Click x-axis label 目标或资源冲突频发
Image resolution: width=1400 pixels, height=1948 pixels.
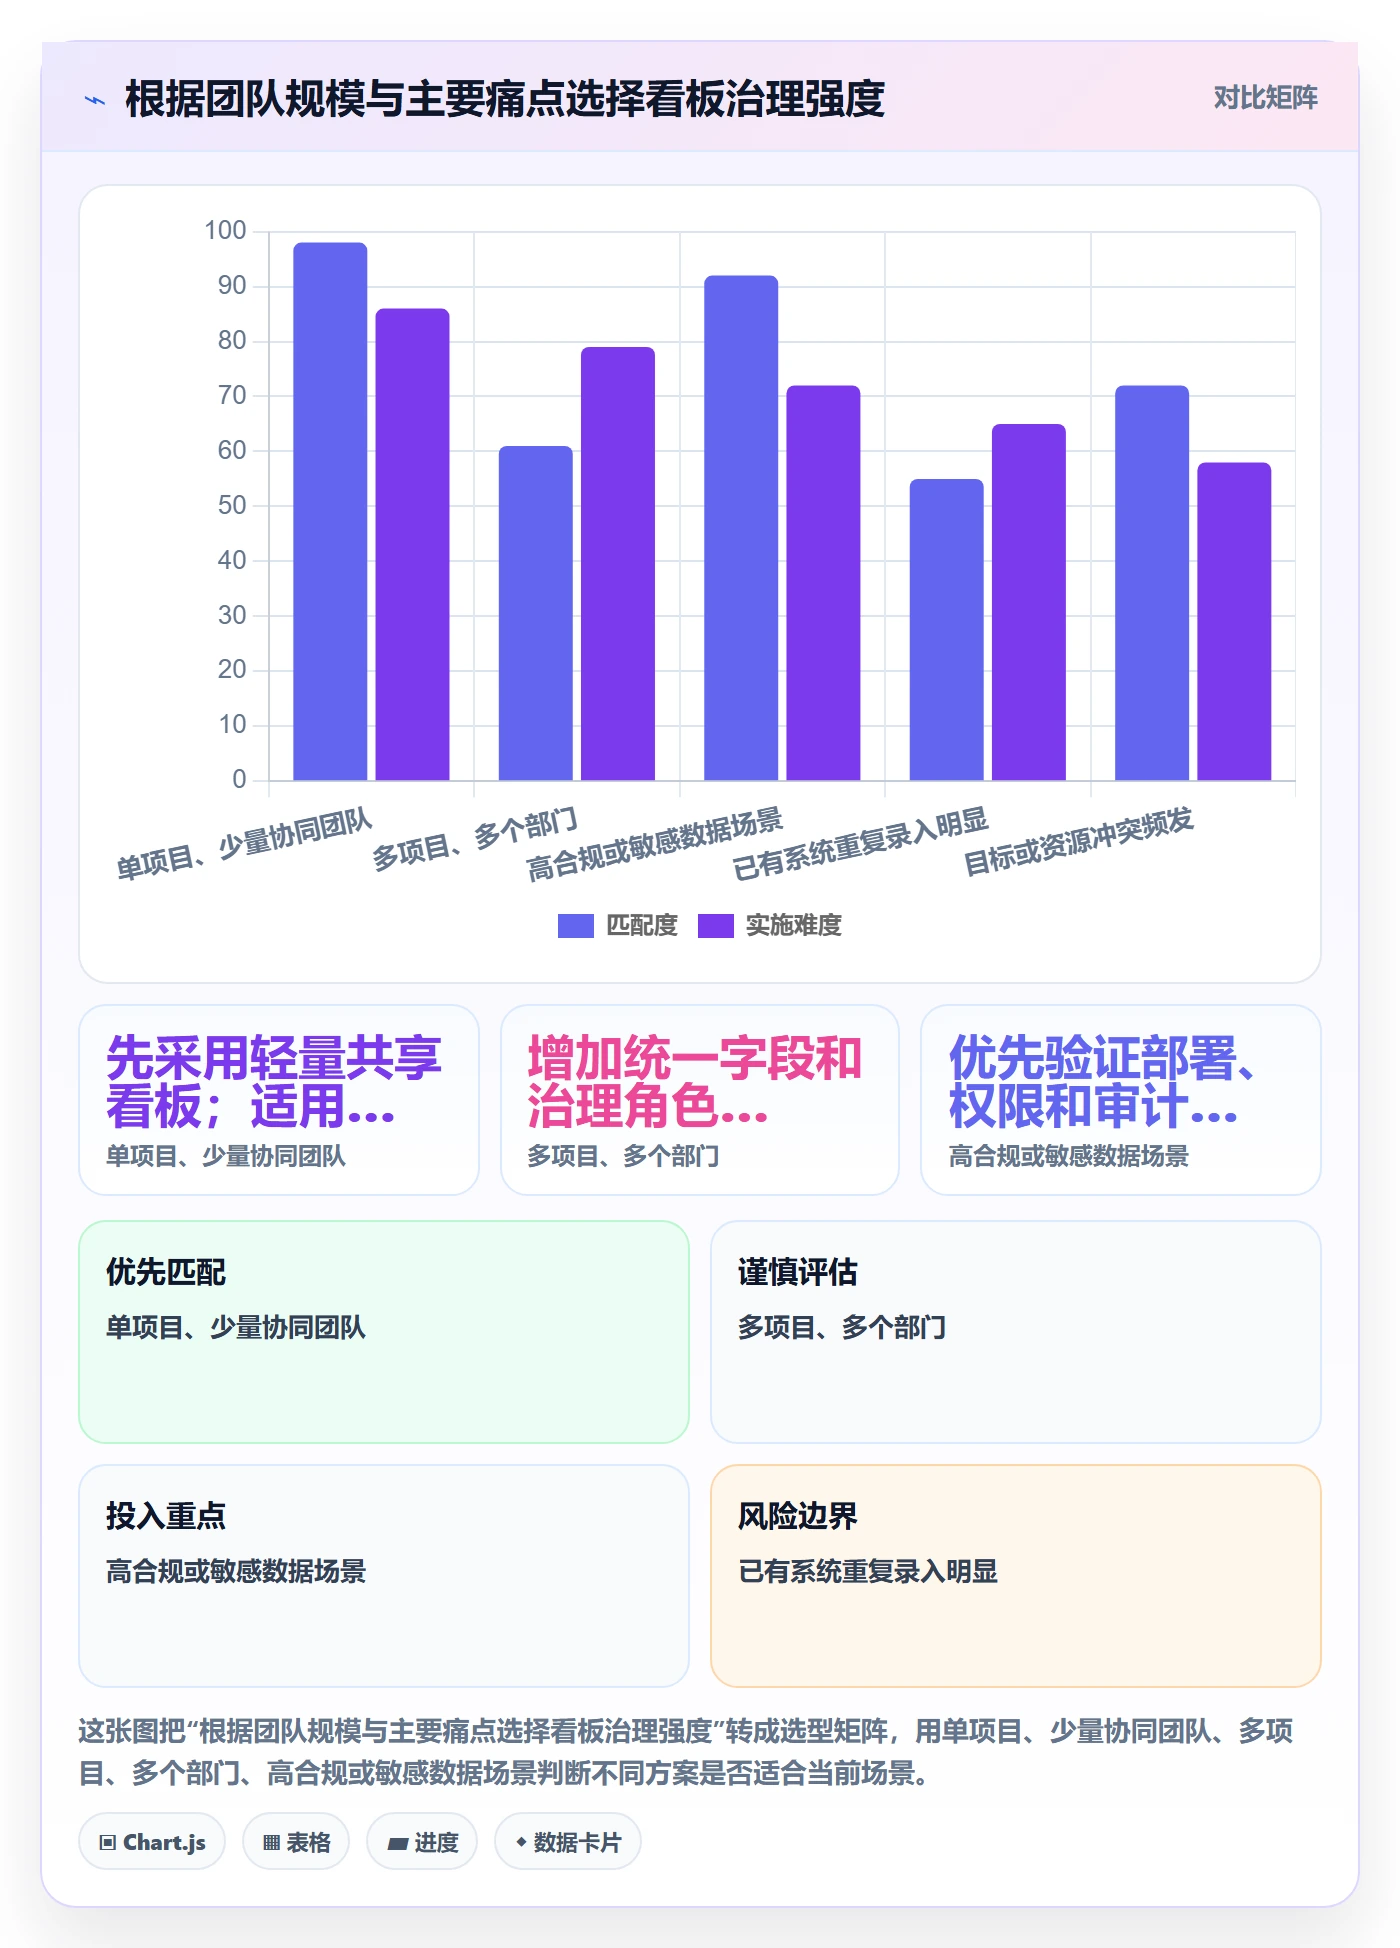(x=1079, y=841)
